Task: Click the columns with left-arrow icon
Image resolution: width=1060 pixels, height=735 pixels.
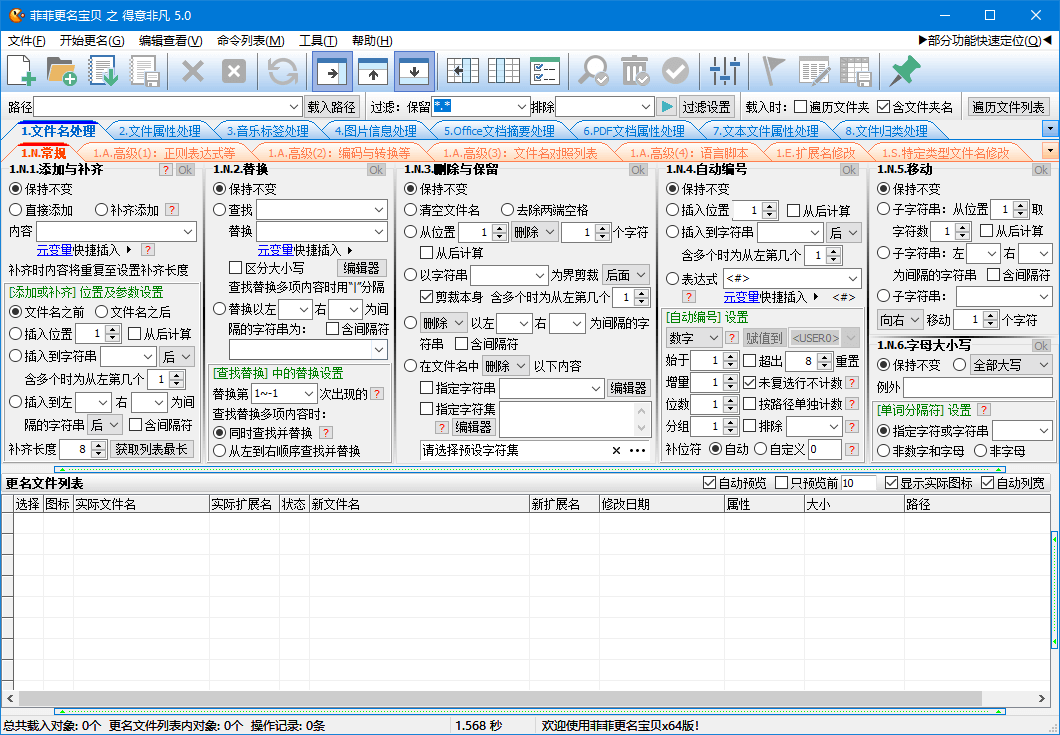Action: click(x=462, y=70)
